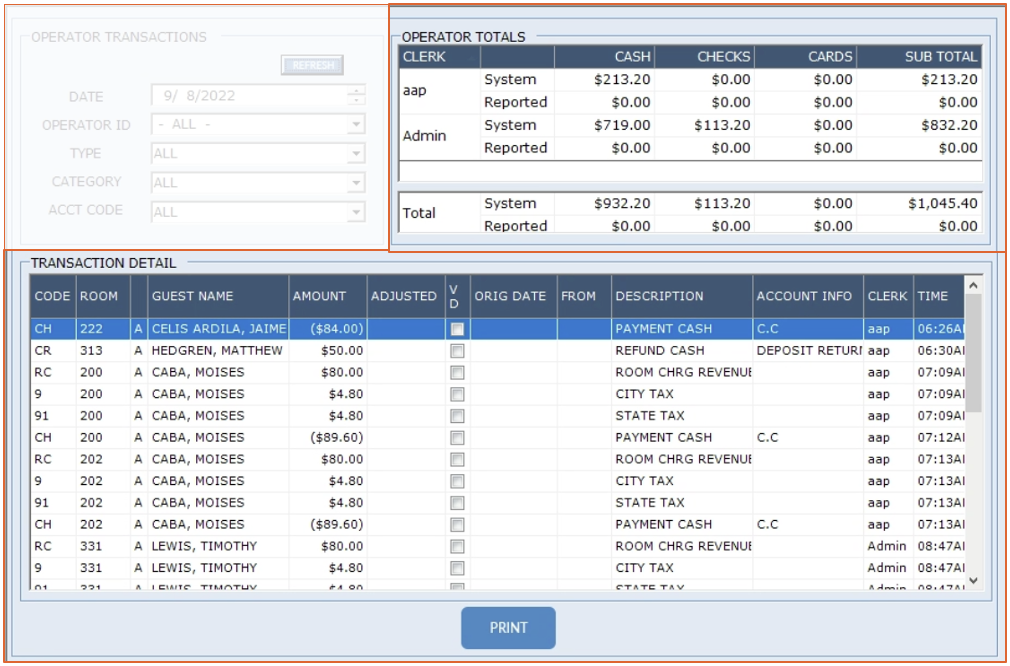Tick VD checkbox for LEWIS room charge

coord(457,546)
